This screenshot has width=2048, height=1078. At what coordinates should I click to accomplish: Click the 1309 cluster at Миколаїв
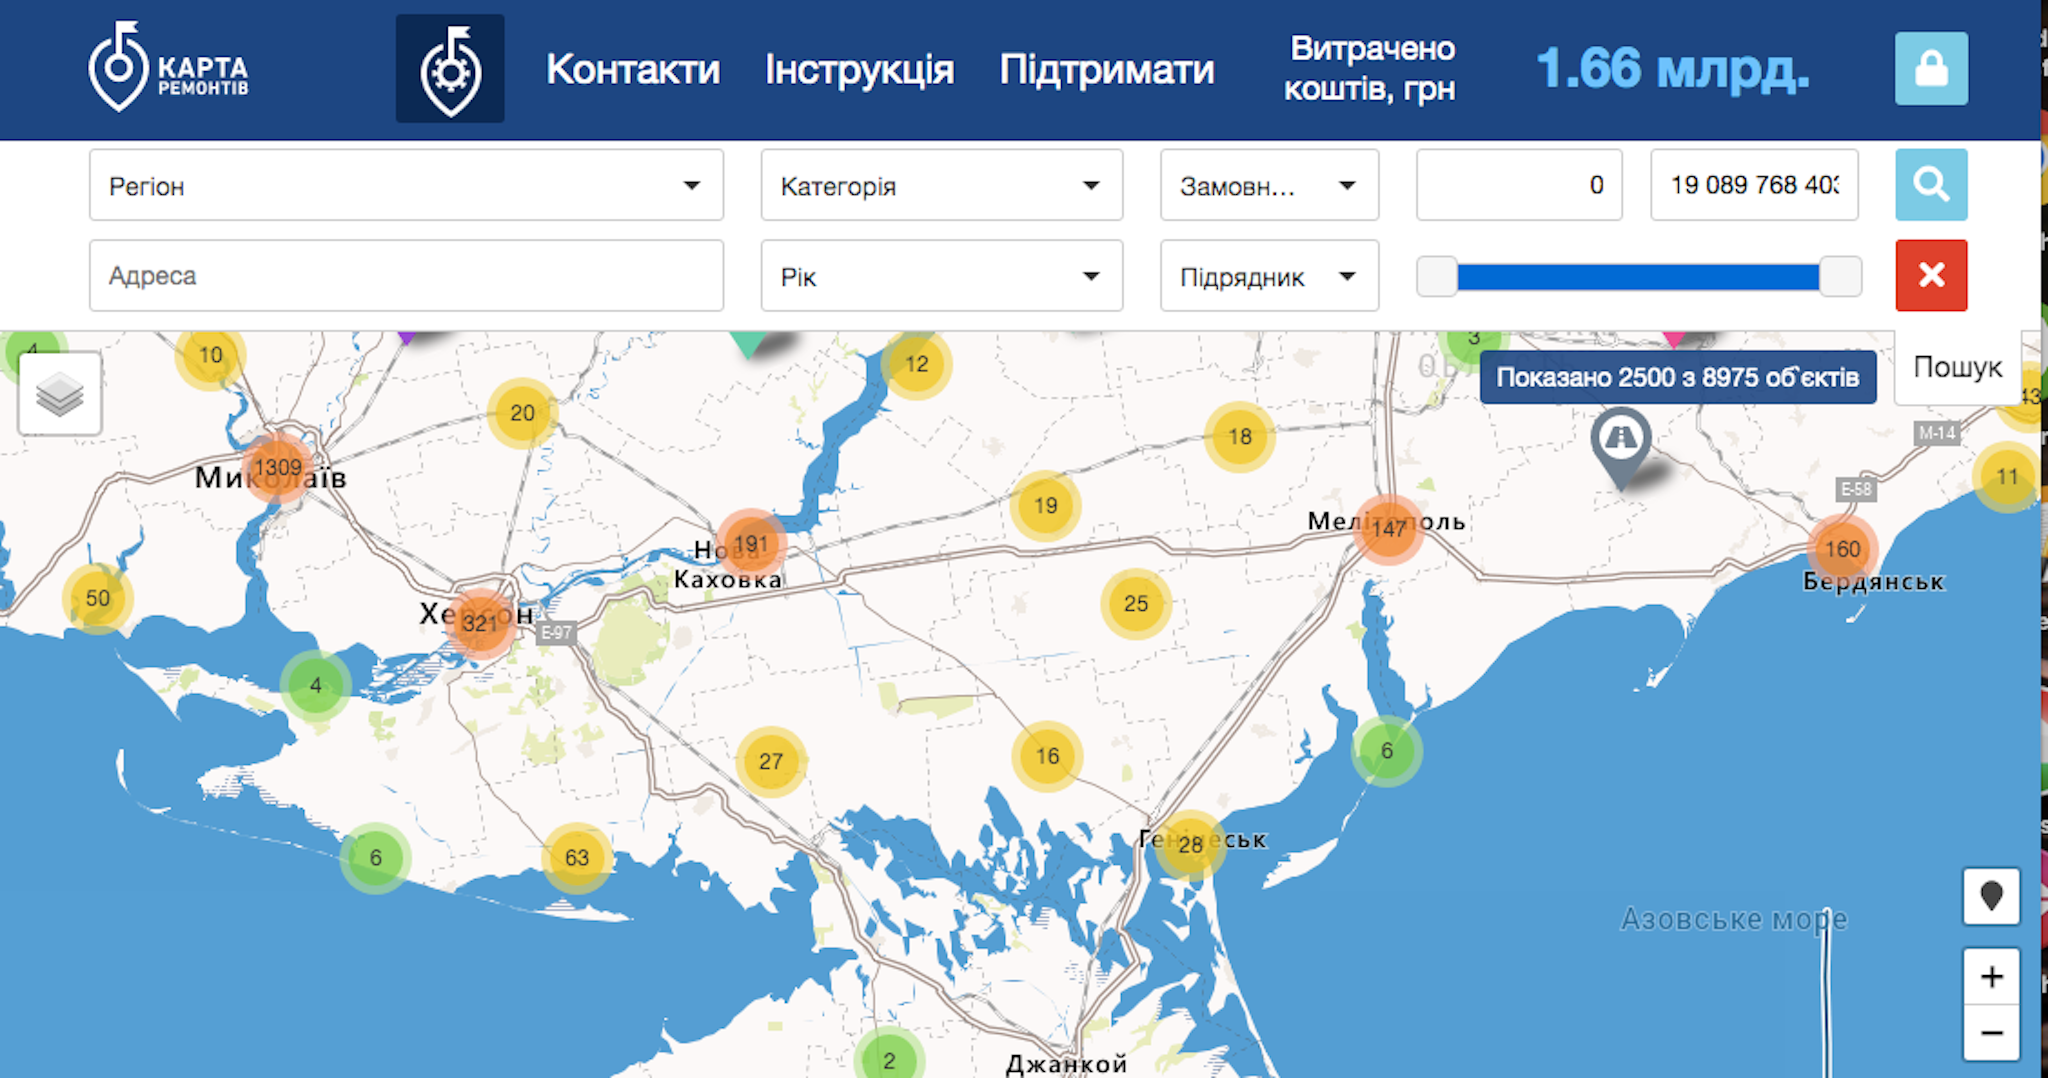pyautogui.click(x=278, y=467)
